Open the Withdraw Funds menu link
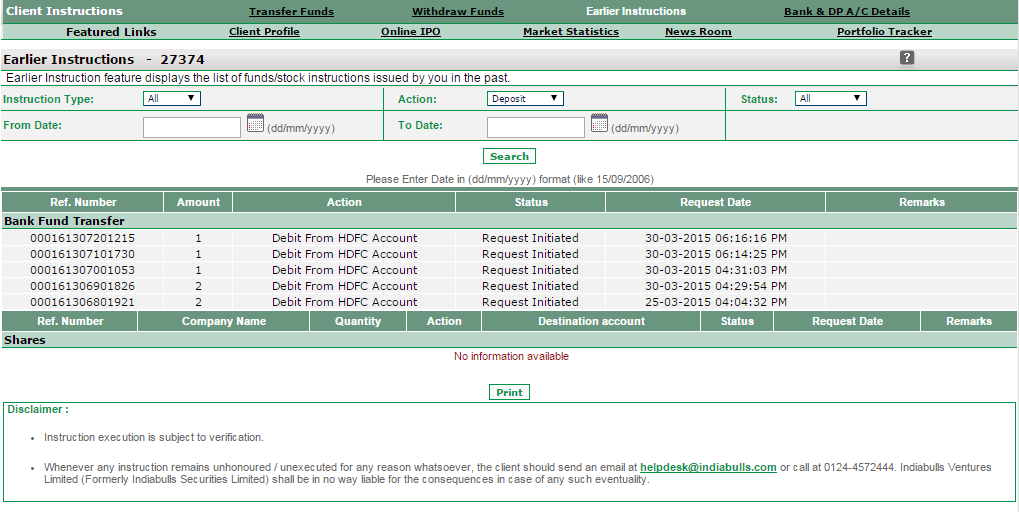Viewport: 1019px width, 512px height. coord(458,12)
